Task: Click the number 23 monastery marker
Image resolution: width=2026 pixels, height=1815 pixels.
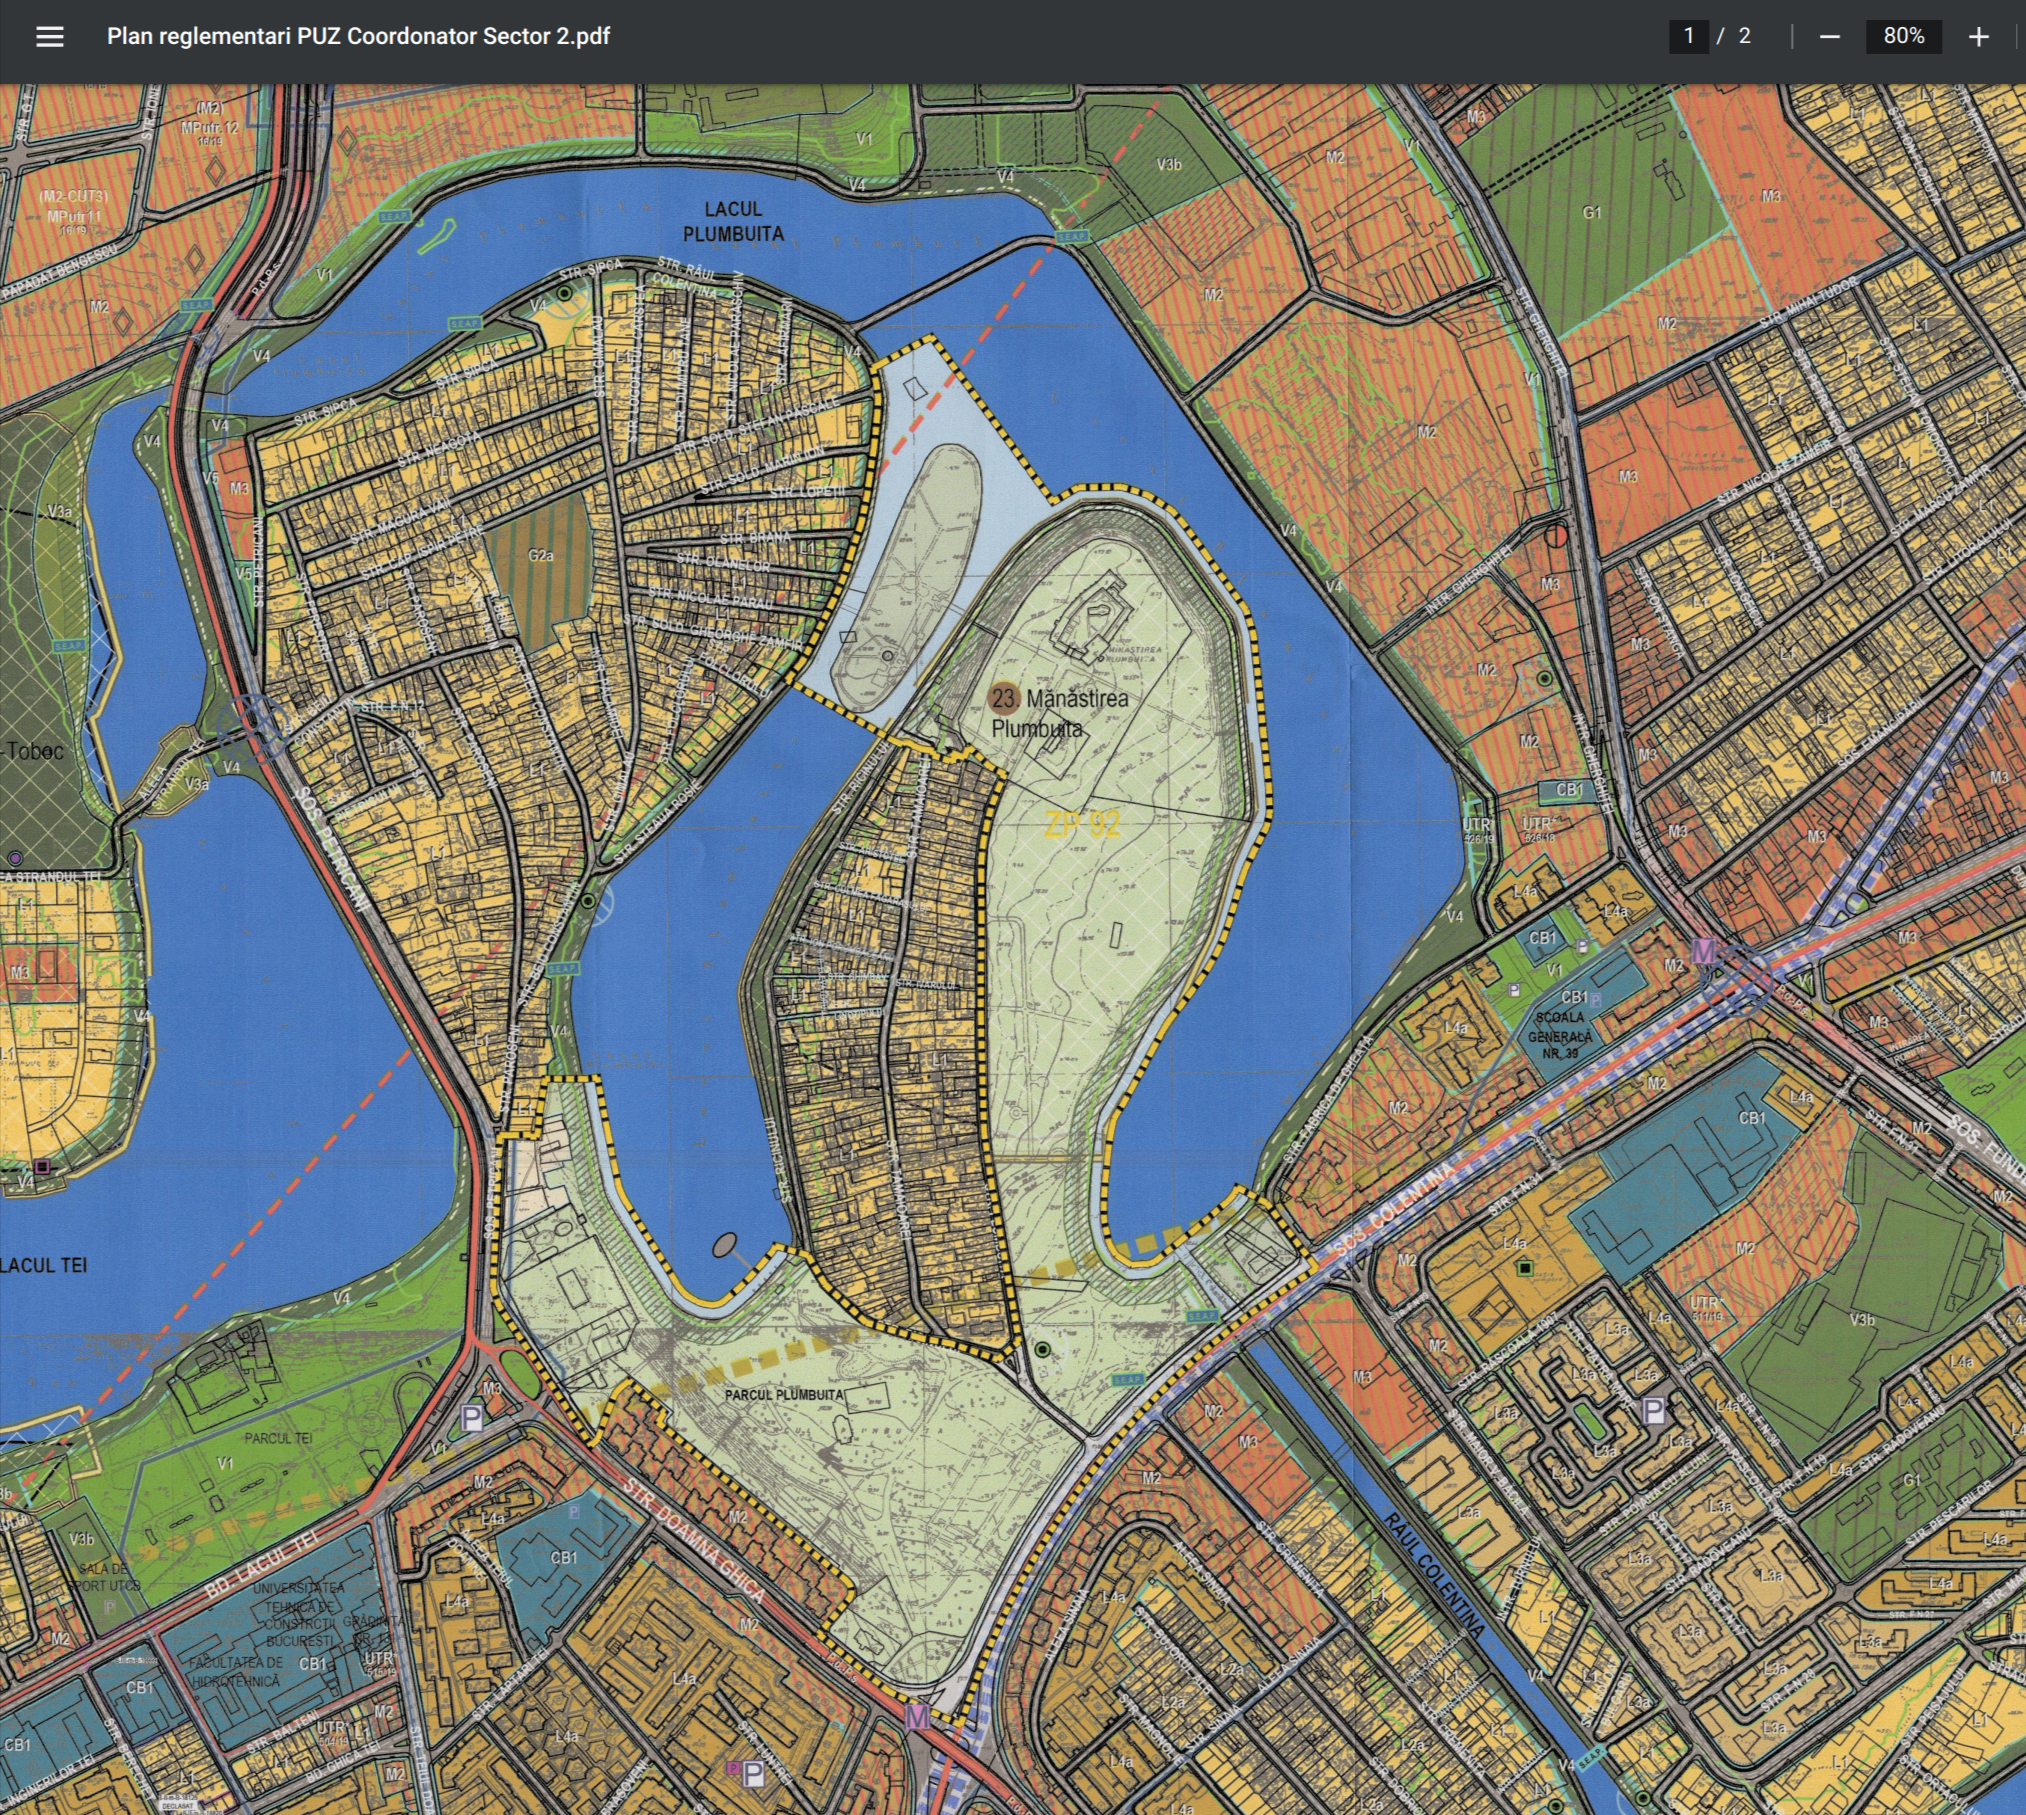Action: pos(1003,698)
